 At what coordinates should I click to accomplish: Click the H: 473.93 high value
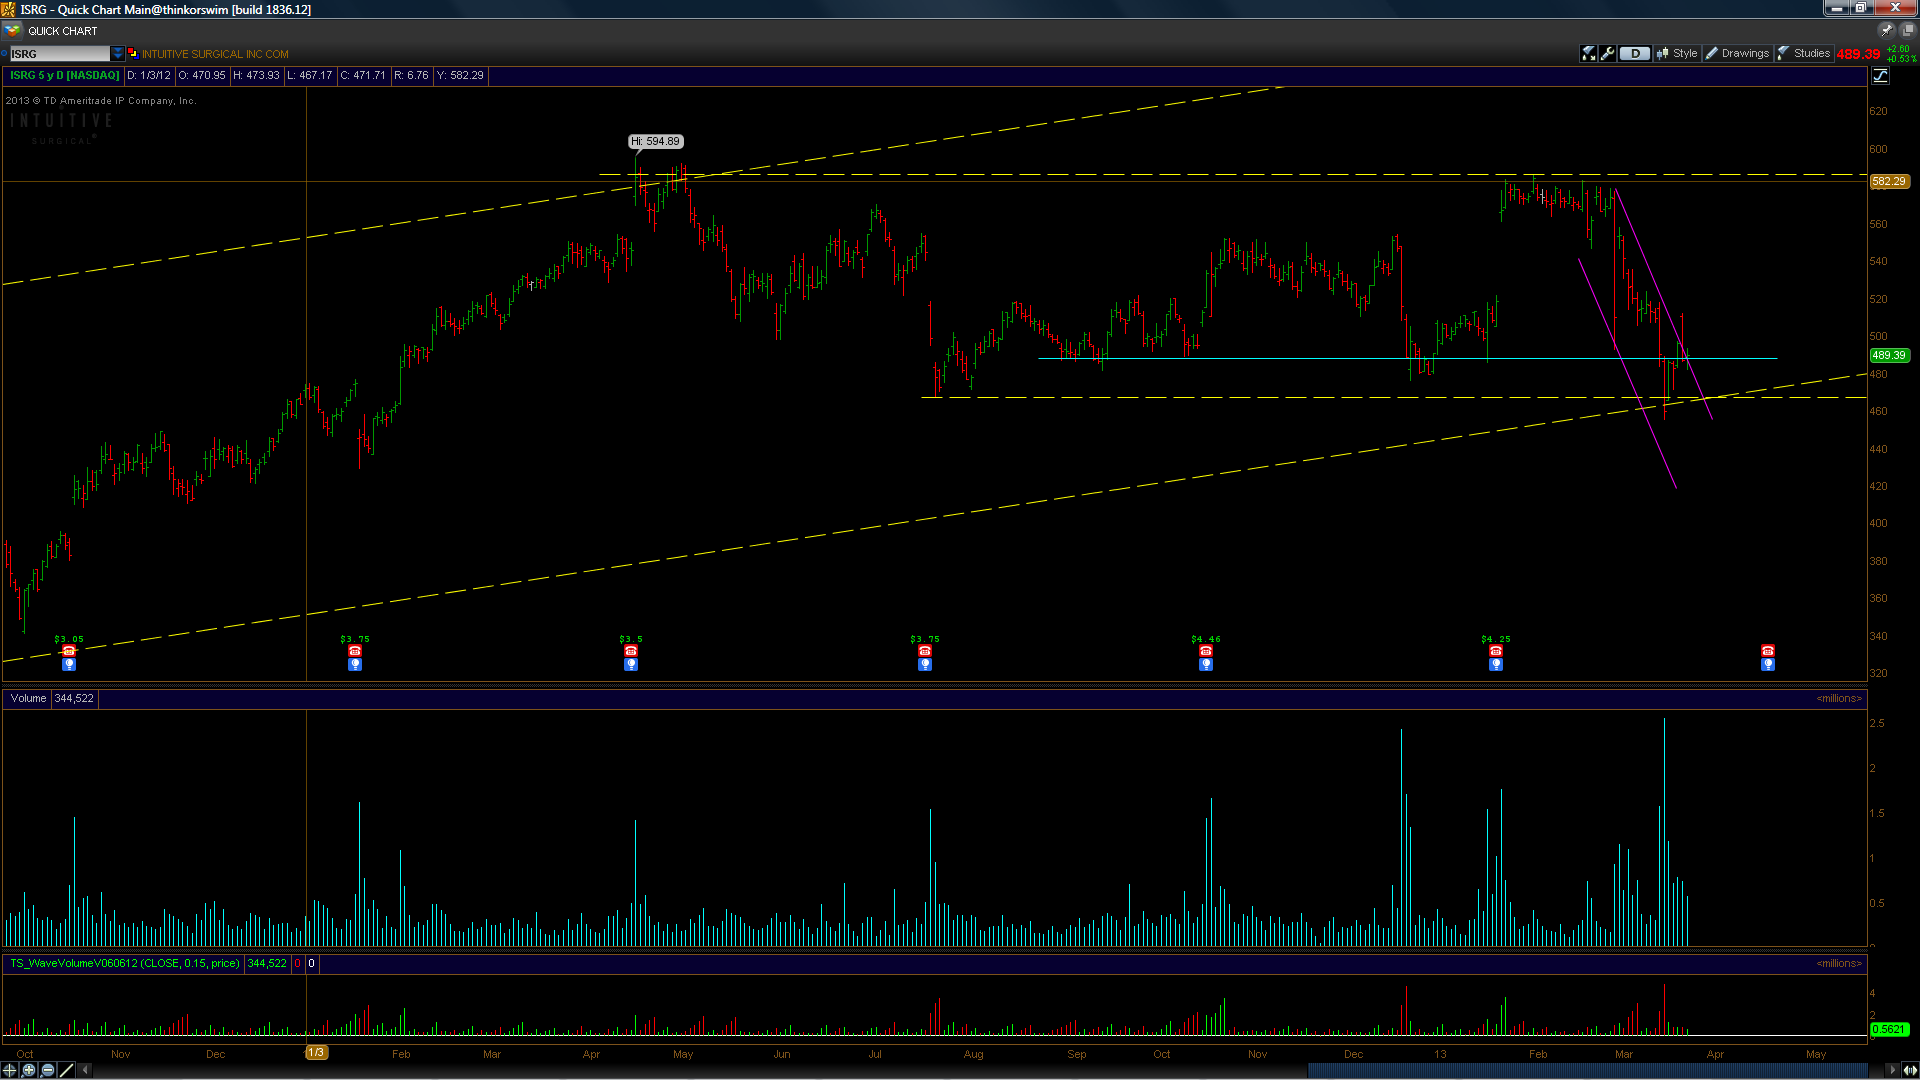click(x=257, y=76)
